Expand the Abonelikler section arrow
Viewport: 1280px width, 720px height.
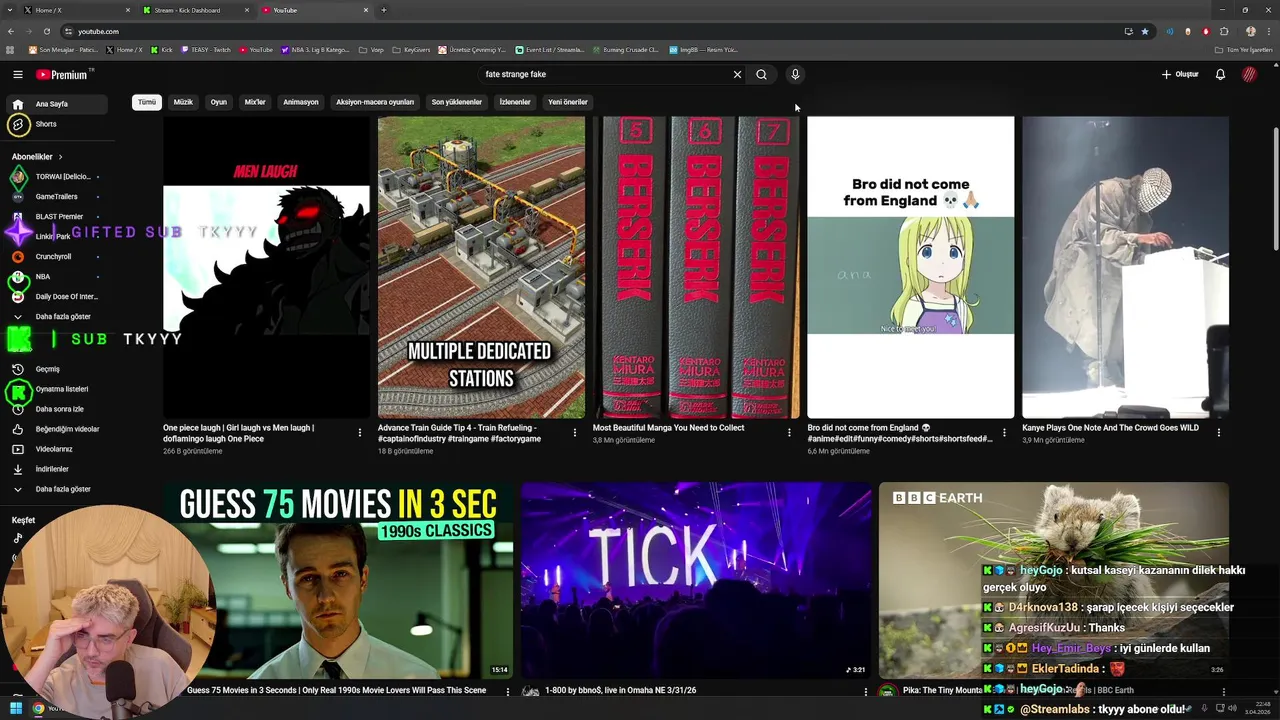tap(60, 157)
